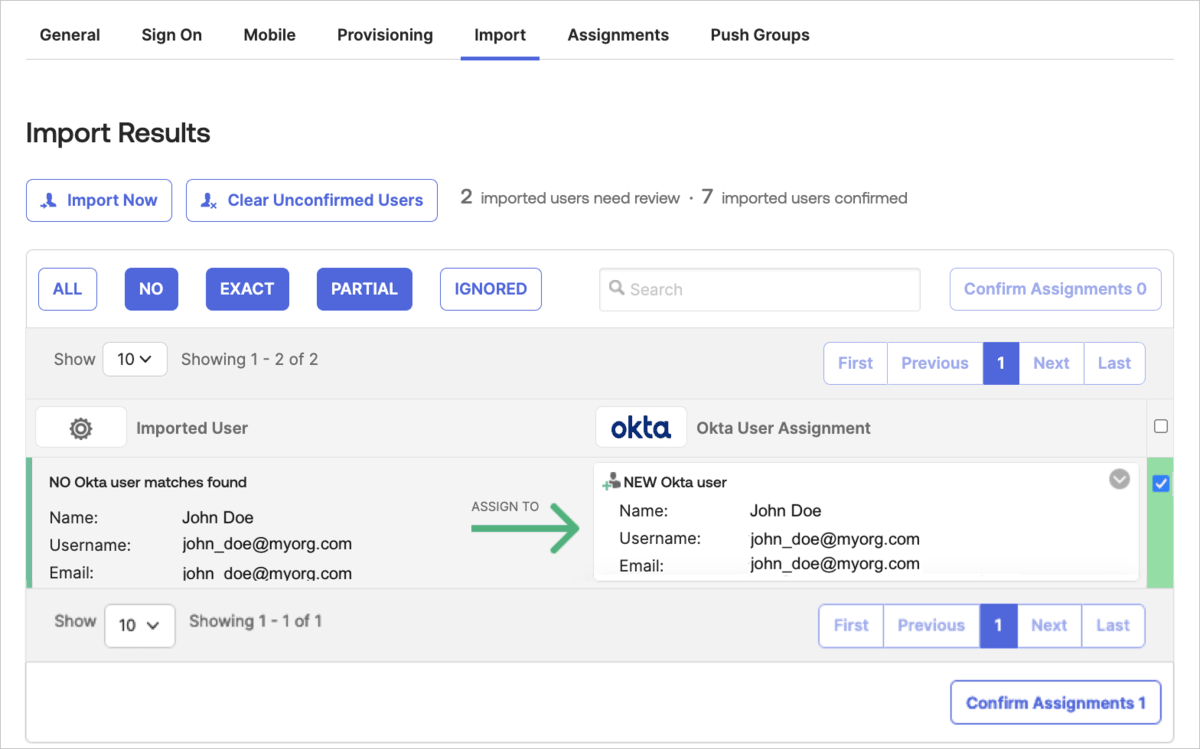This screenshot has height=749, width=1200.
Task: Click Confirm Assignments 0 button
Action: tap(1055, 289)
